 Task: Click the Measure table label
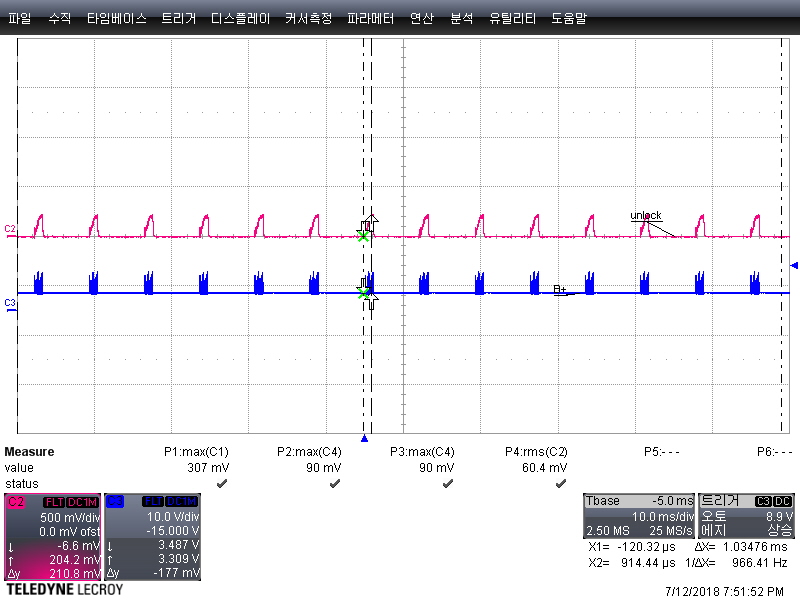point(29,452)
